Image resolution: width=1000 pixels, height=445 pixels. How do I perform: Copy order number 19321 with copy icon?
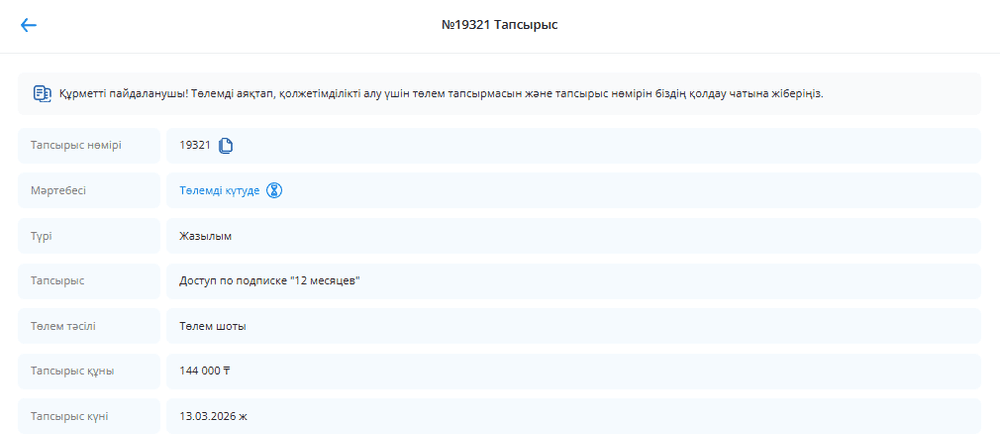pos(226,146)
